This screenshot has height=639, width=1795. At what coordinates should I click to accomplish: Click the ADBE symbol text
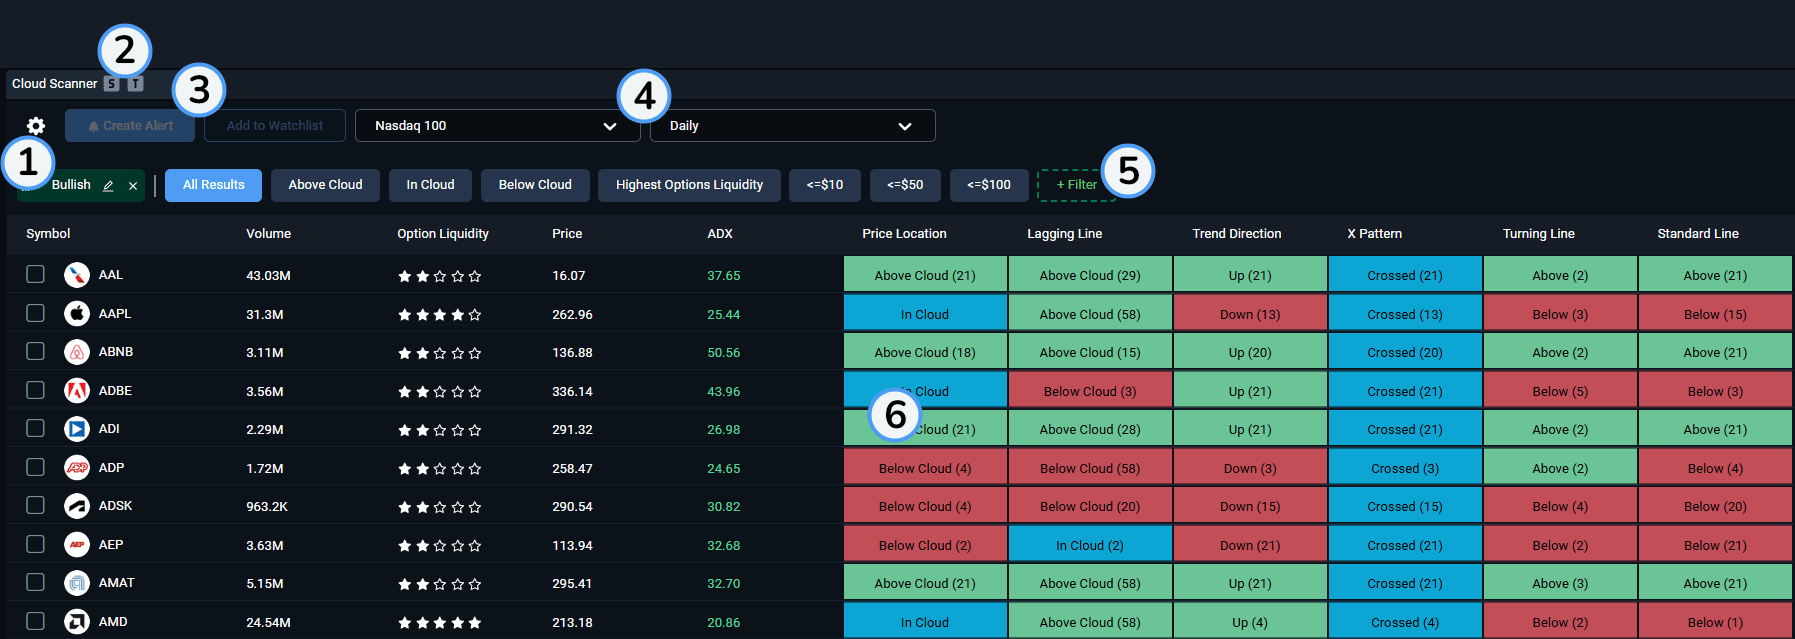[115, 391]
